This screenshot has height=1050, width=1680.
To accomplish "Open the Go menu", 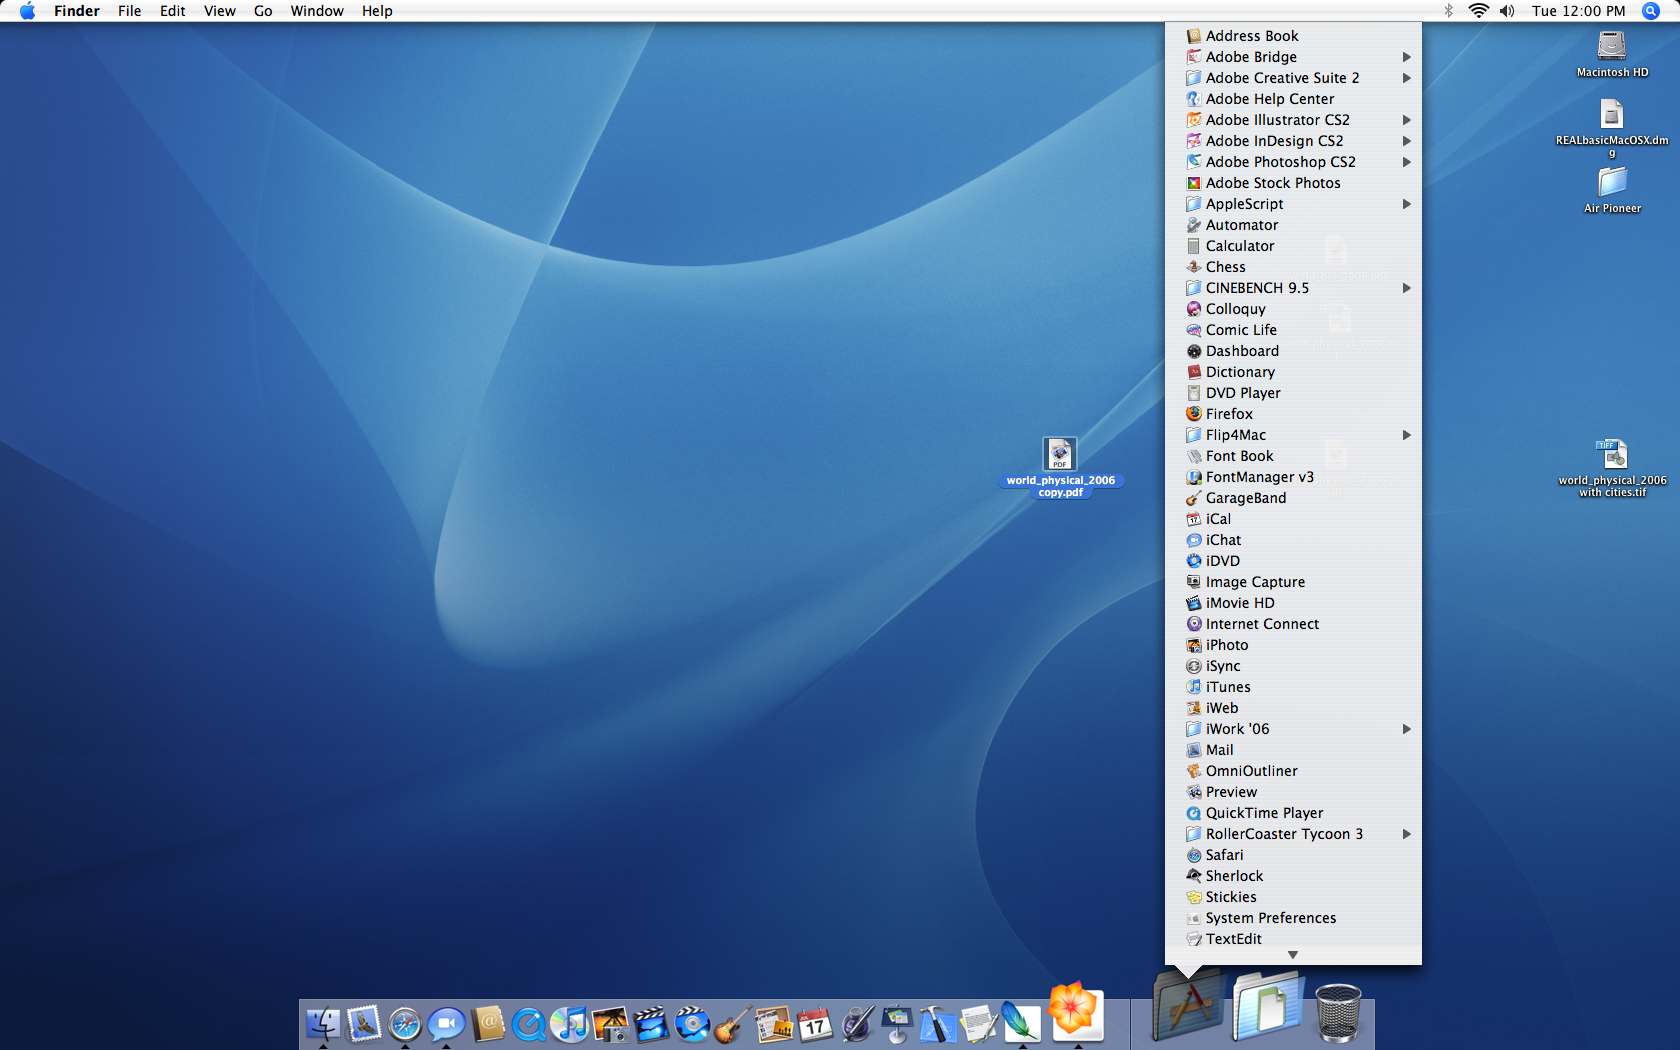I will pos(263,11).
